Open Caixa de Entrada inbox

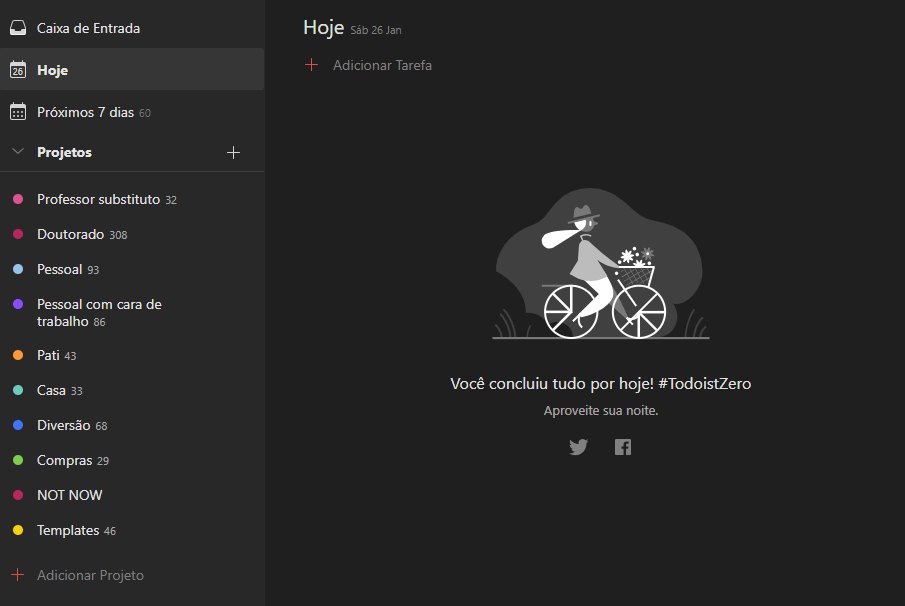[132, 28]
